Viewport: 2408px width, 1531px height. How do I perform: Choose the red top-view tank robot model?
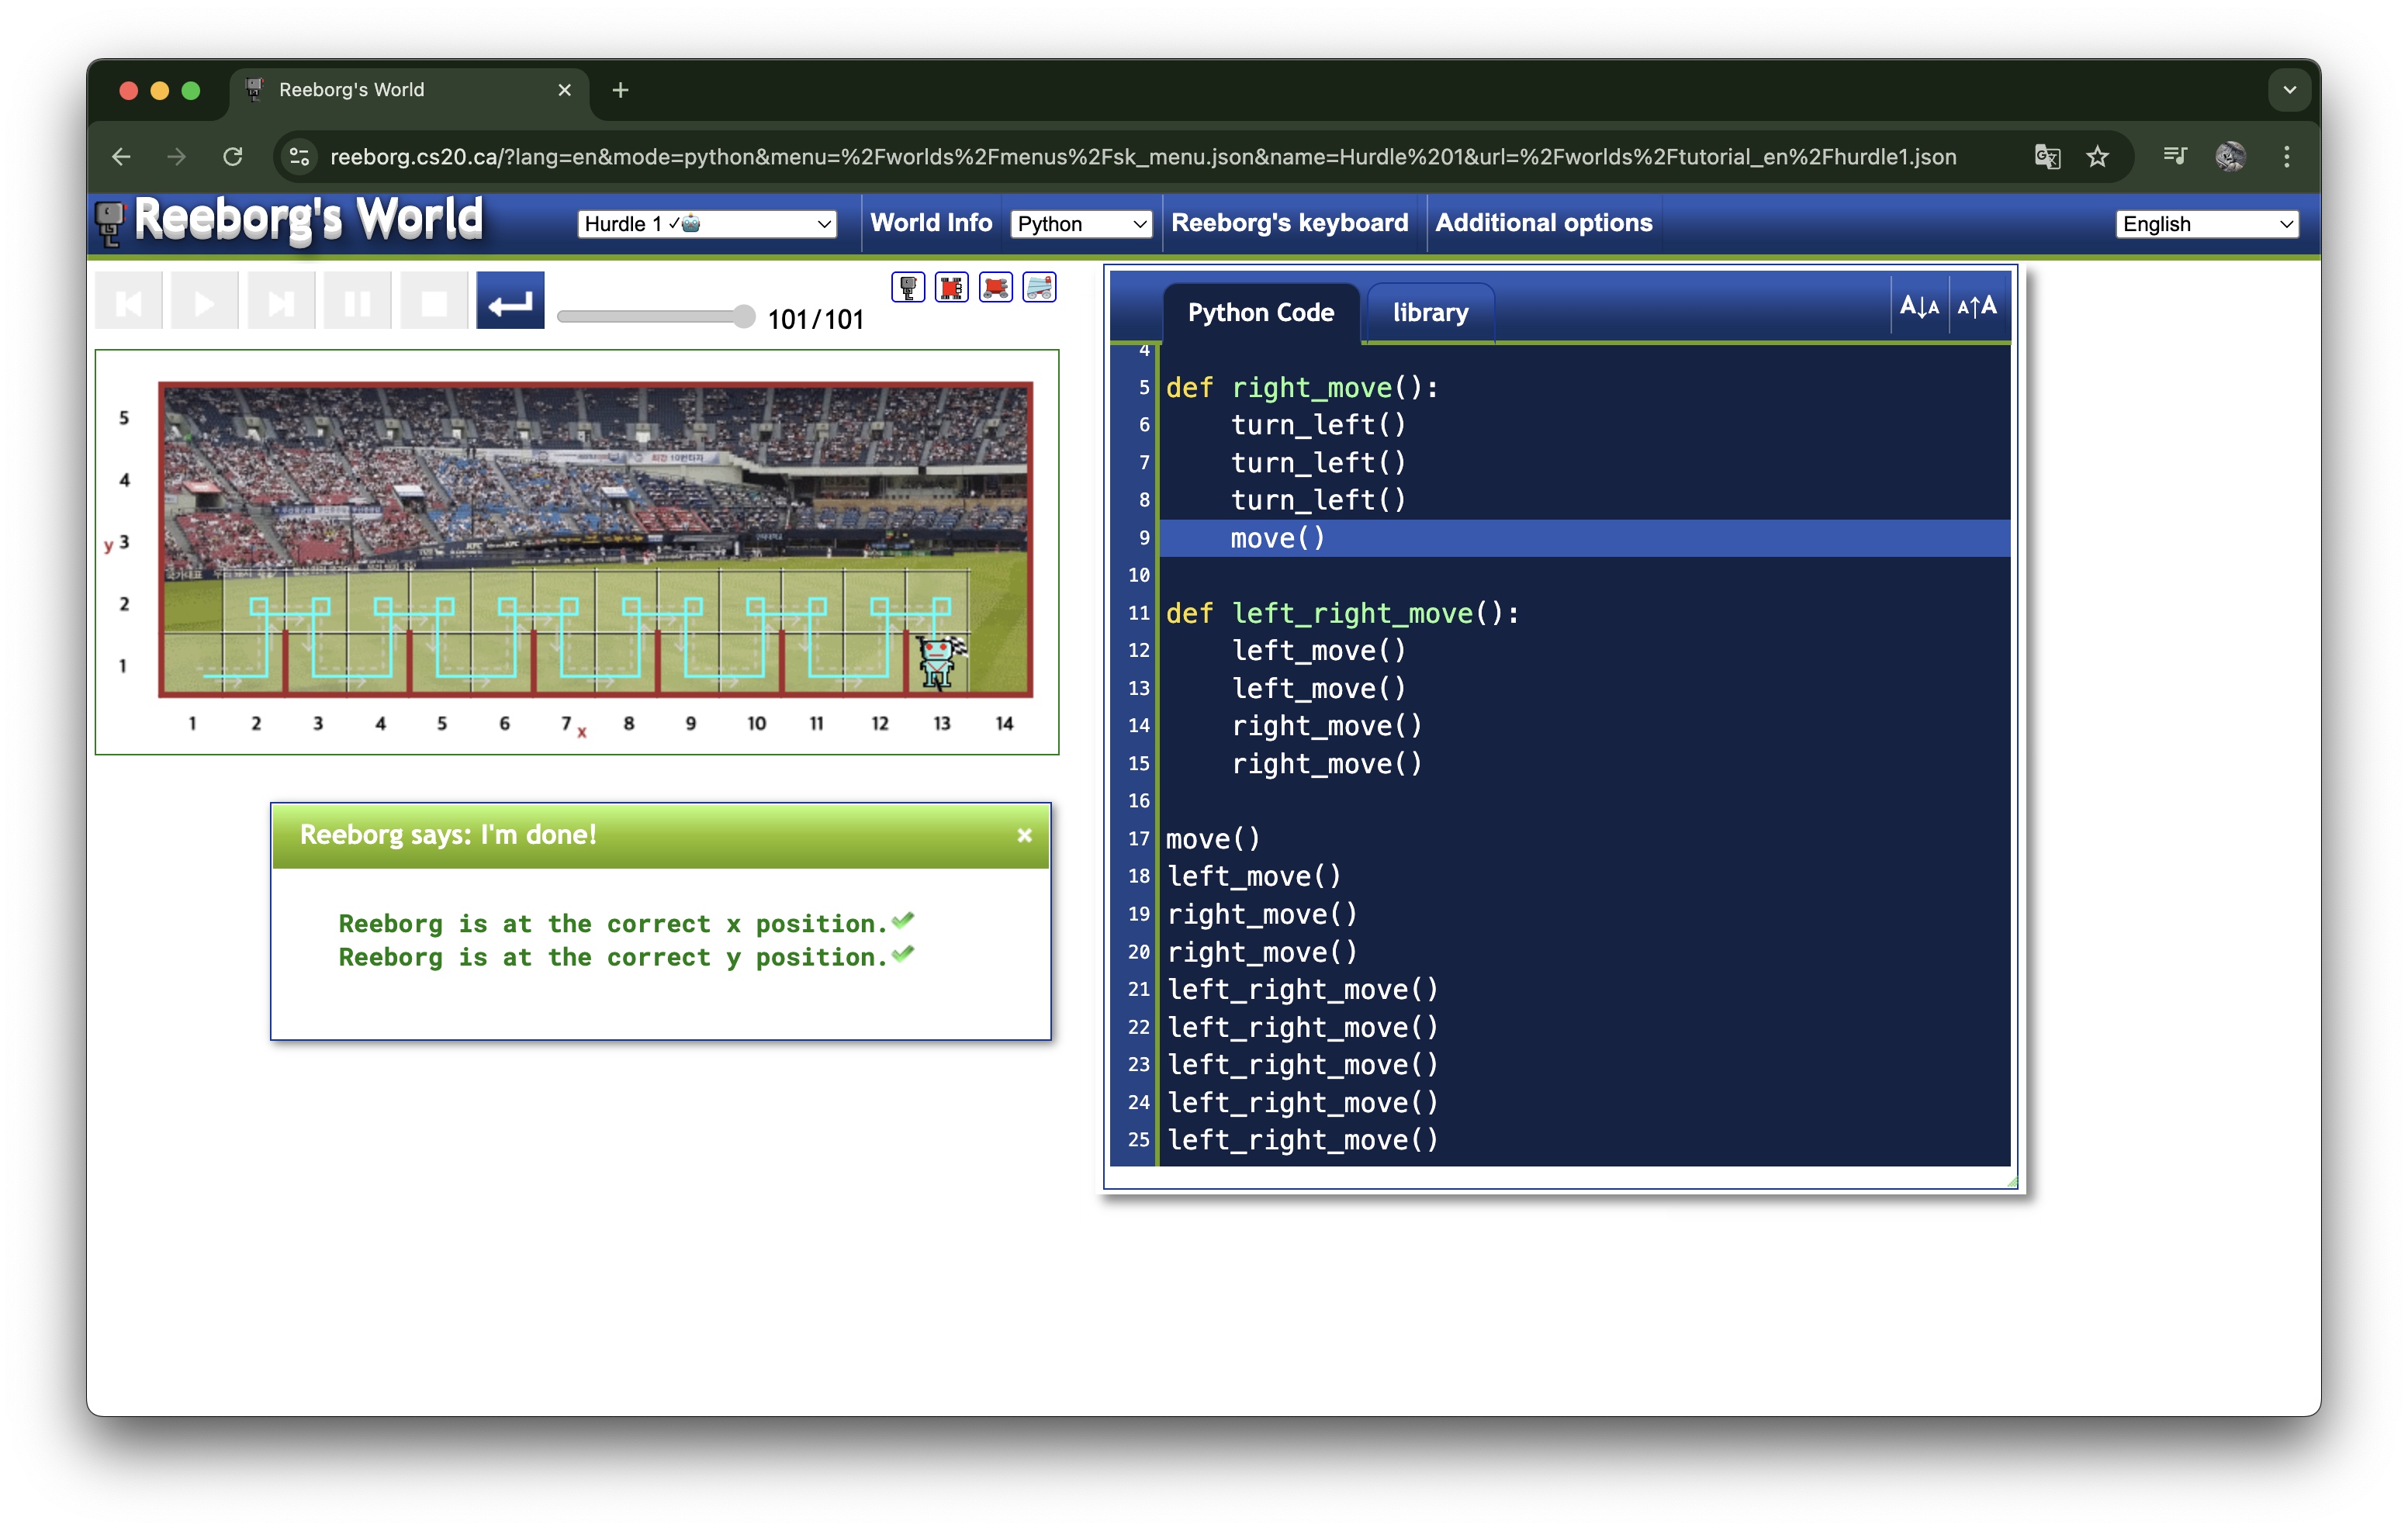pos(951,288)
